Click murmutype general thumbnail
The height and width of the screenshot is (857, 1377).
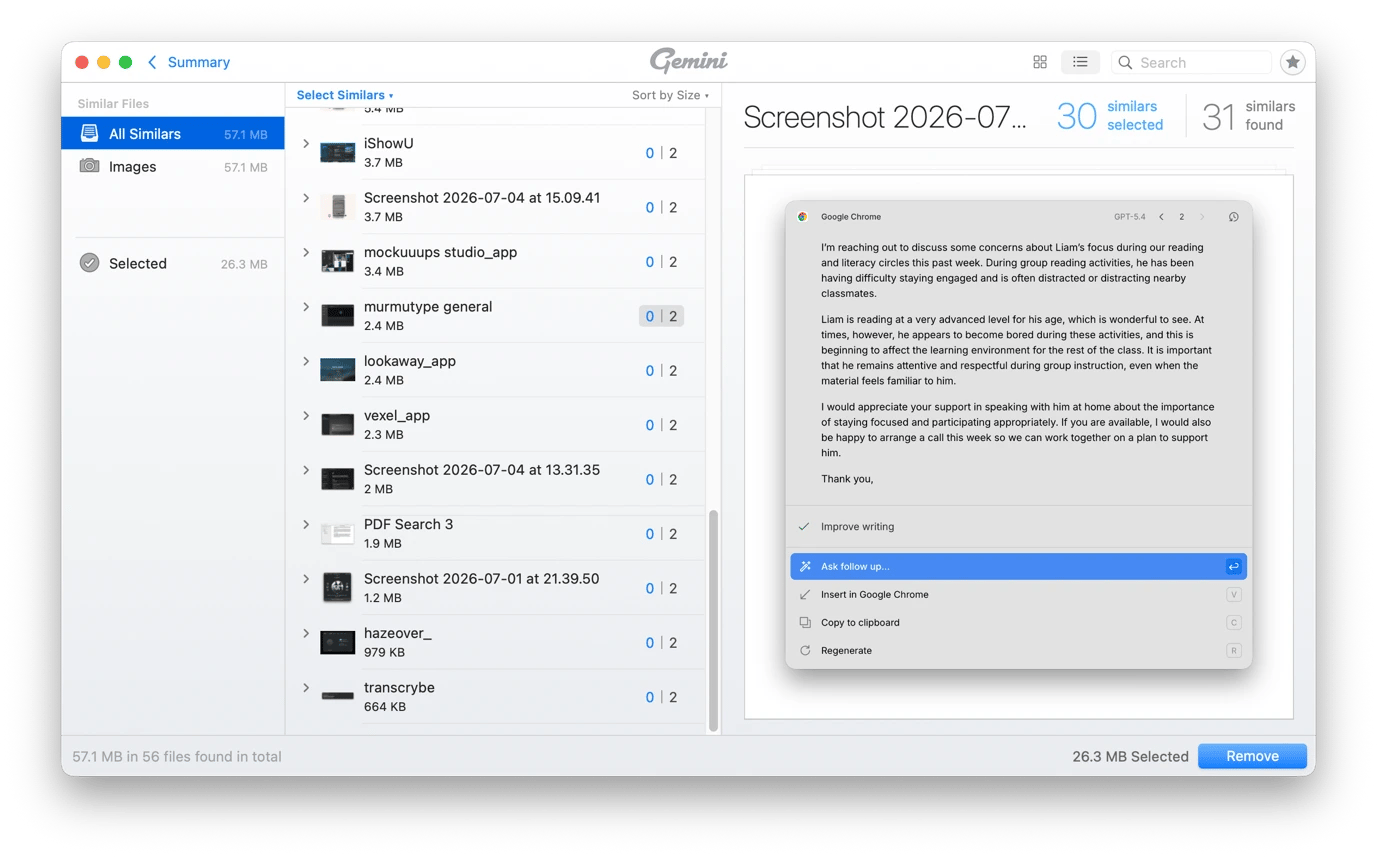[338, 315]
